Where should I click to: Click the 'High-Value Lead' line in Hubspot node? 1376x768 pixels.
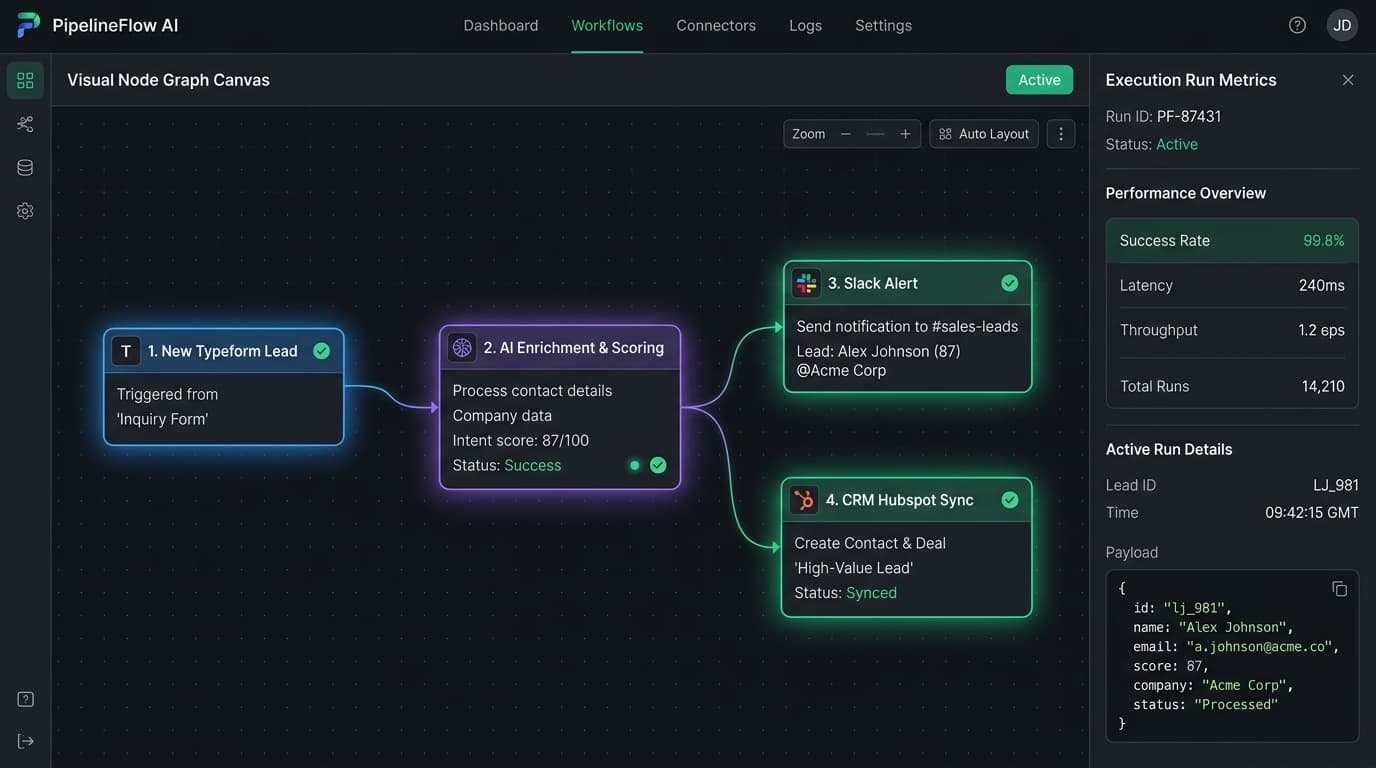tap(854, 568)
